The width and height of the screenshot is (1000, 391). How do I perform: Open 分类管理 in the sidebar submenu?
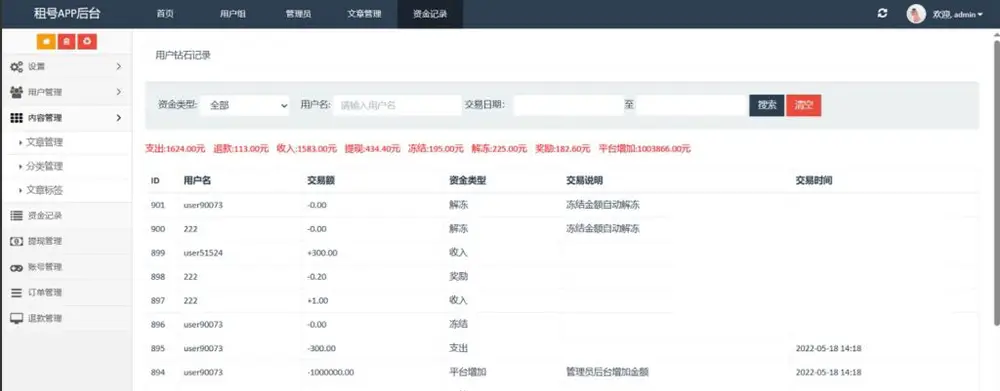(45, 166)
